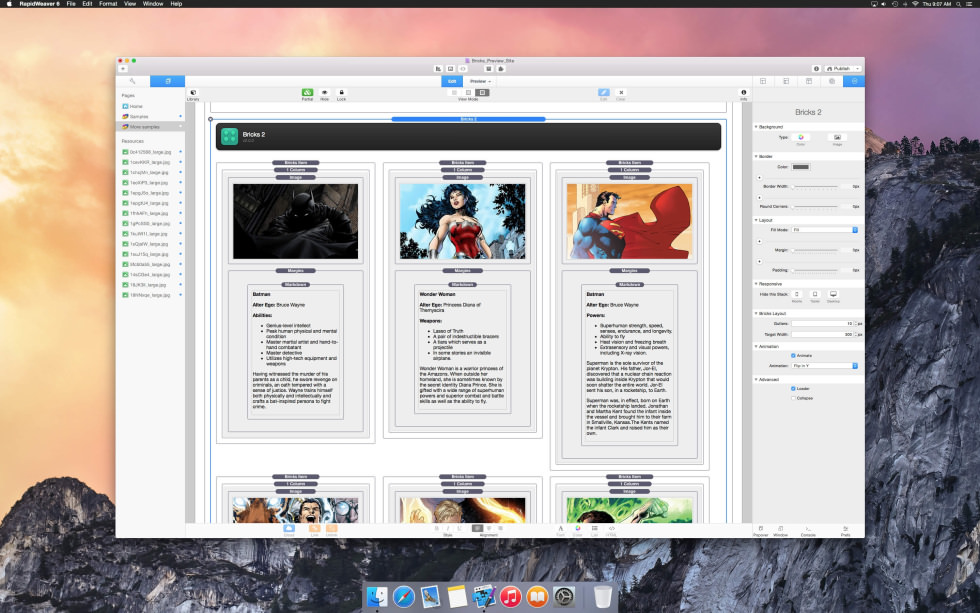Choose Color background type icon

pyautogui.click(x=801, y=137)
